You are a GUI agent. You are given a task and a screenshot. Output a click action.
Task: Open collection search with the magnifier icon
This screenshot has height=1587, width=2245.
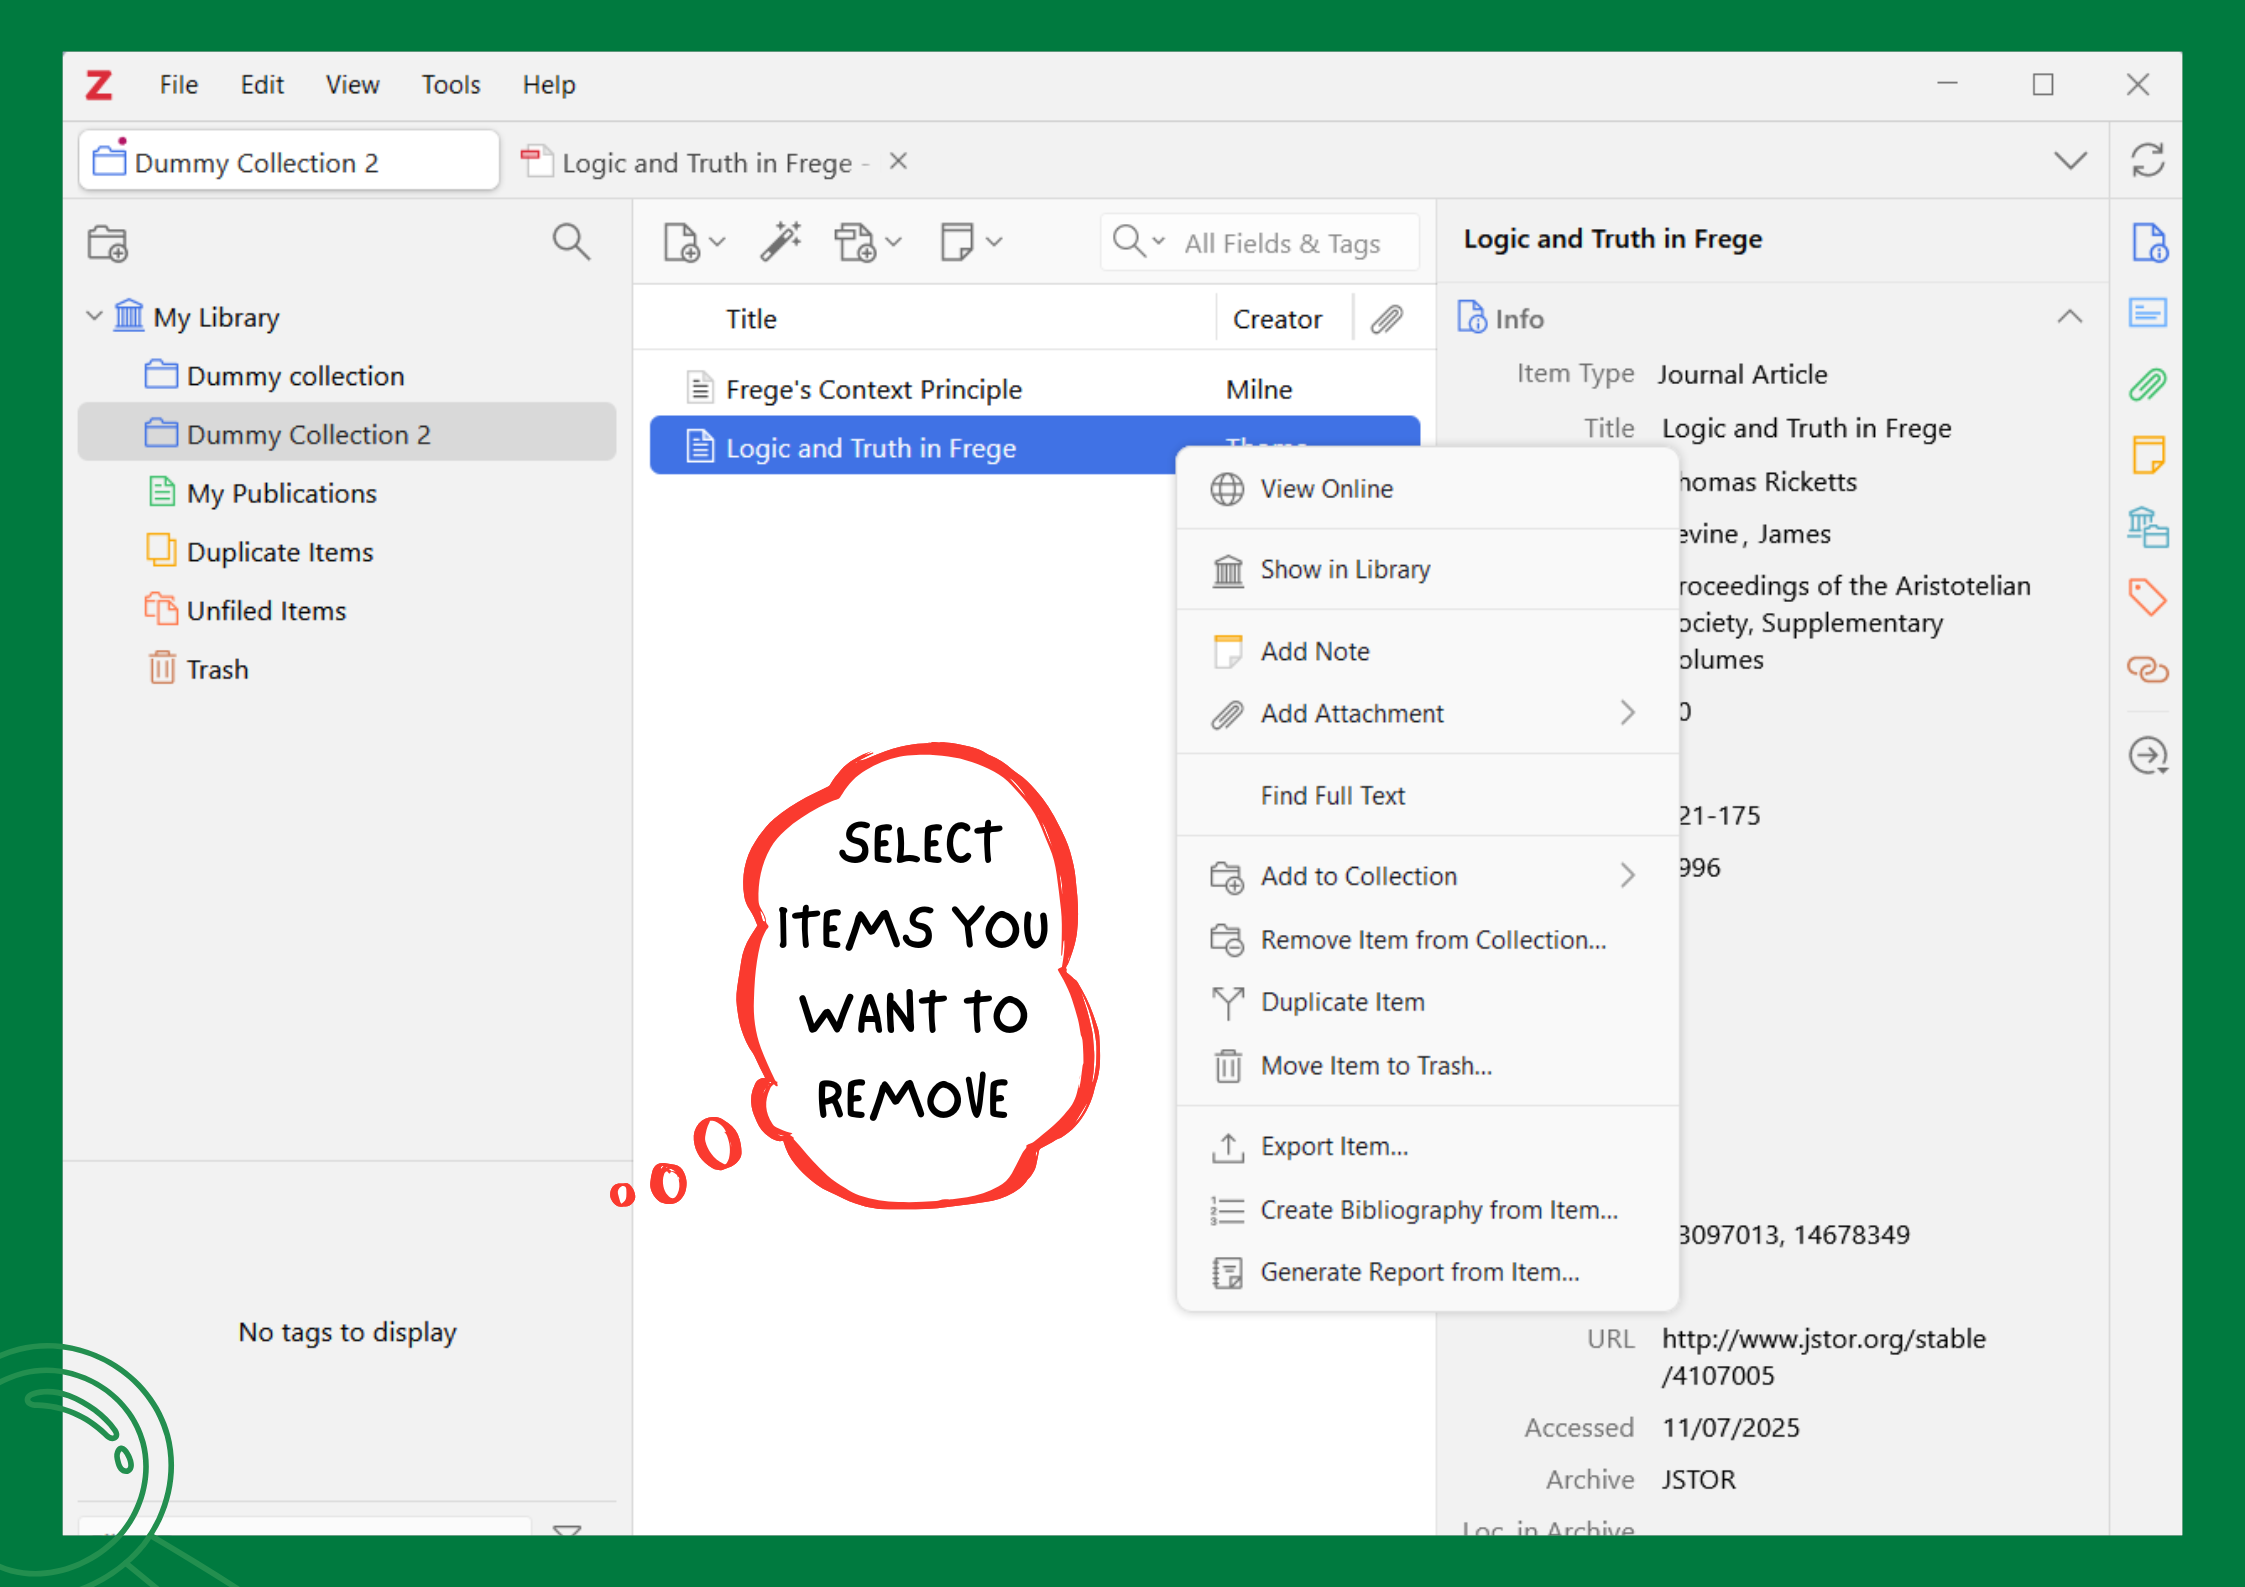click(571, 241)
